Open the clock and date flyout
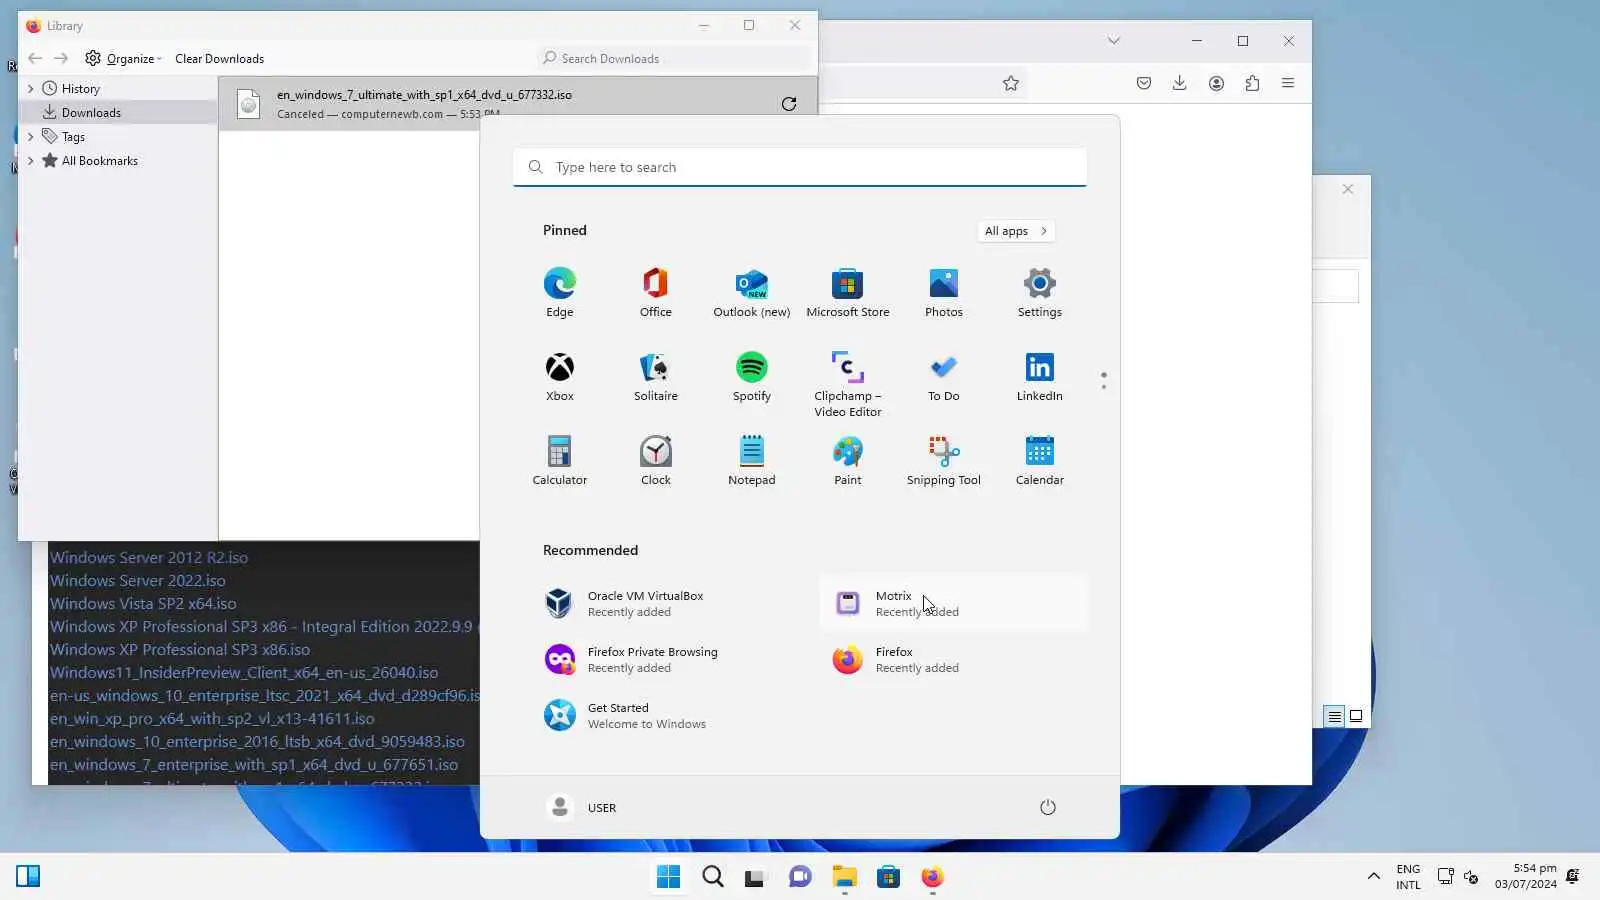The width and height of the screenshot is (1600, 900). point(1526,876)
